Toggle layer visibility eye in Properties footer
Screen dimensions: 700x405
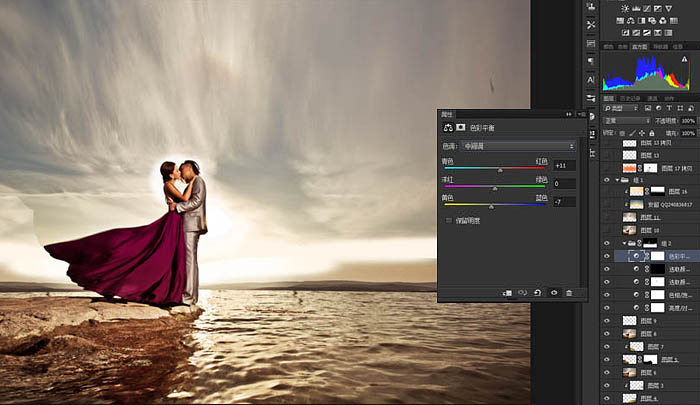click(x=554, y=293)
